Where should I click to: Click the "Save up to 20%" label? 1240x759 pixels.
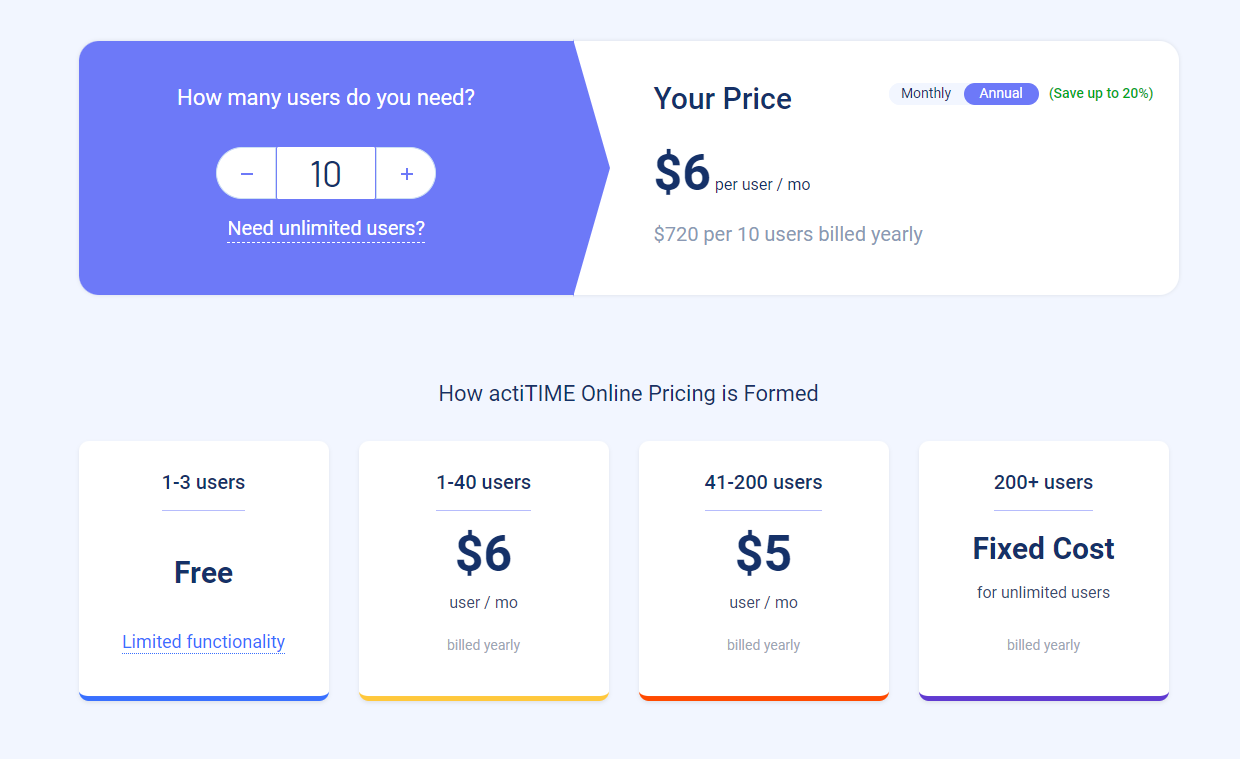[x=1100, y=93]
